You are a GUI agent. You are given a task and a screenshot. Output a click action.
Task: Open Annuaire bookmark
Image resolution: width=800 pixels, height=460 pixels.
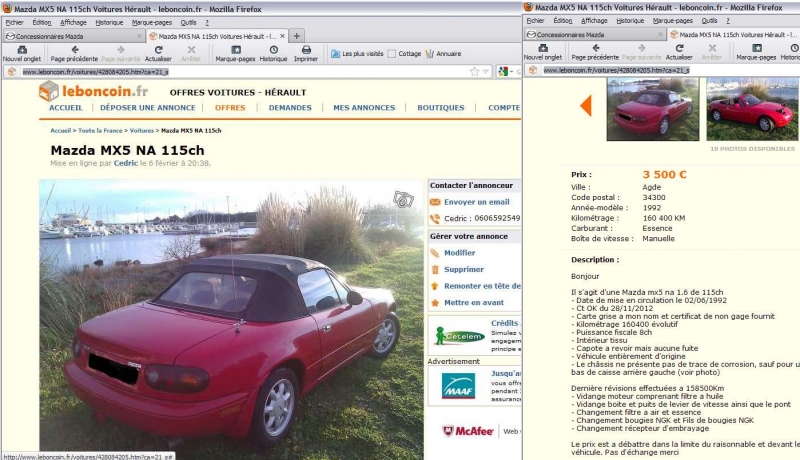coord(443,54)
